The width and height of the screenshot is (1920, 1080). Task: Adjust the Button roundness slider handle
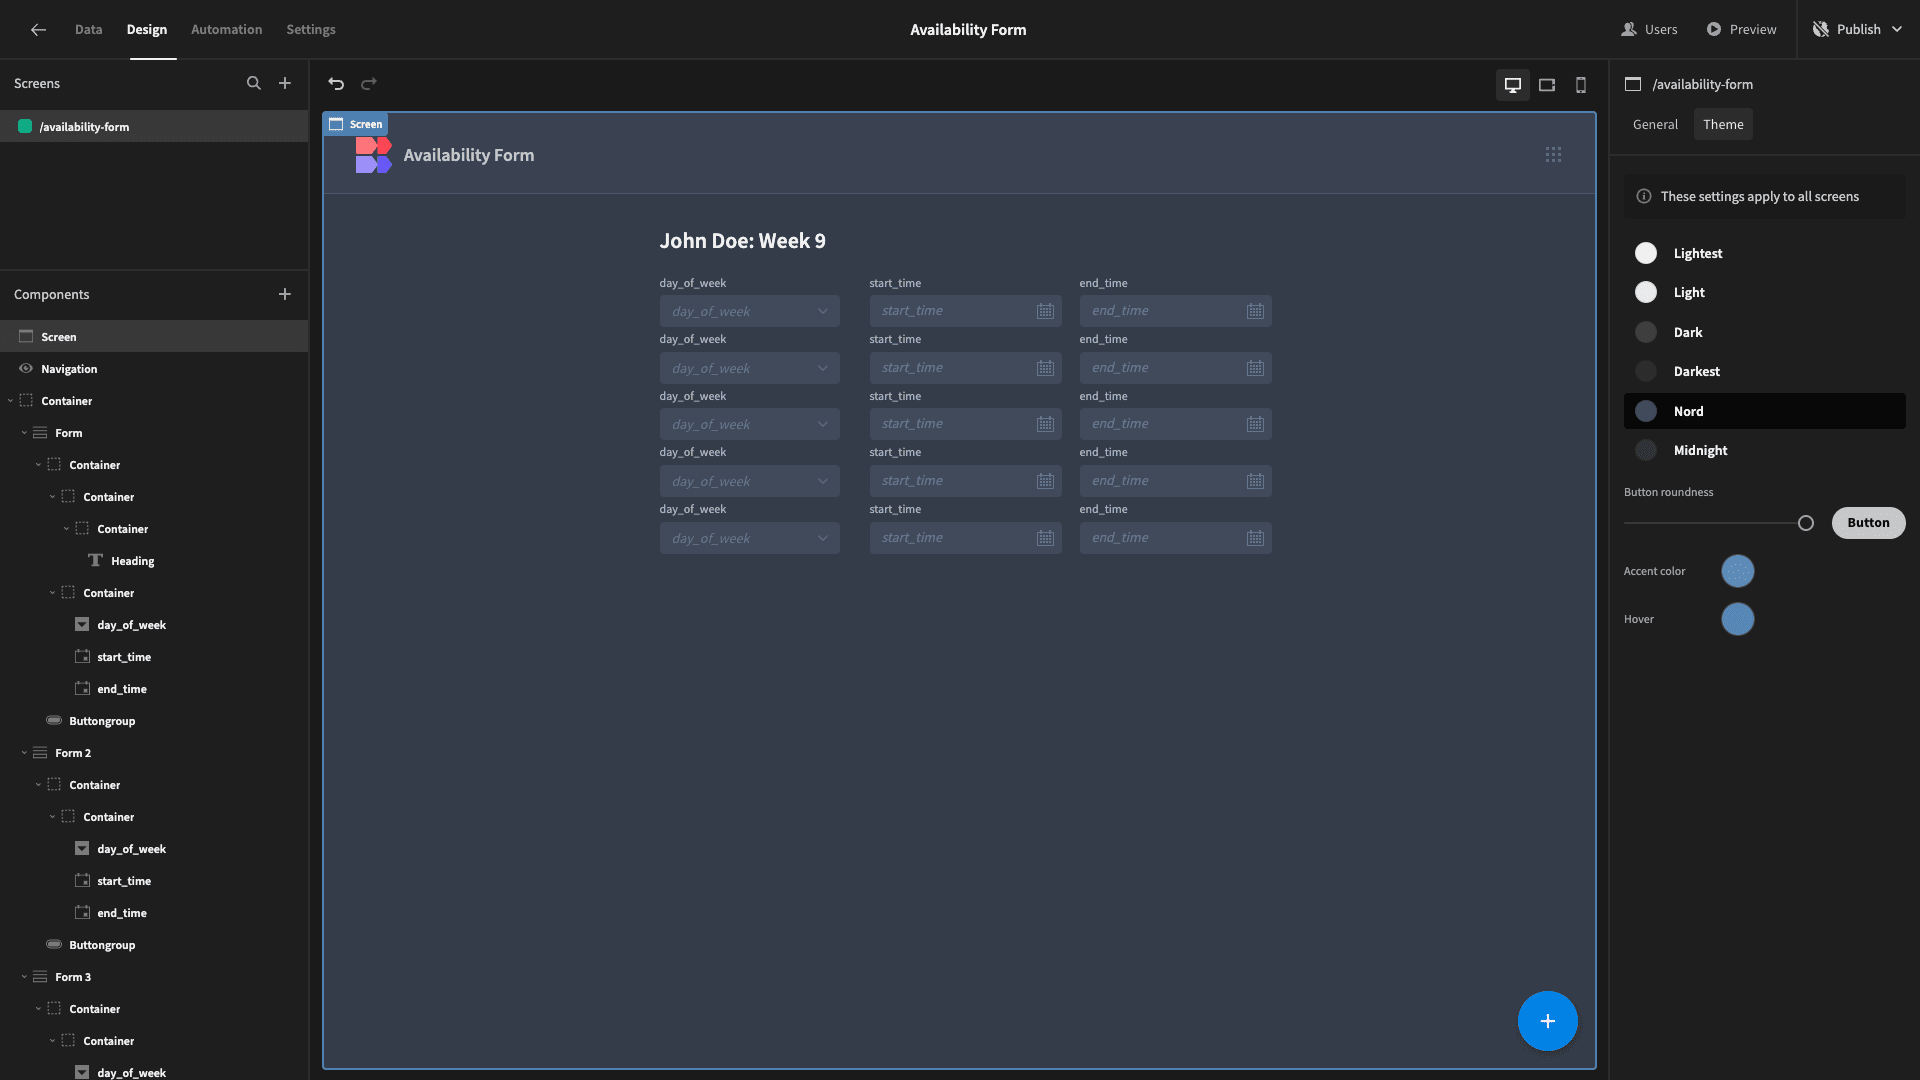pos(1805,523)
